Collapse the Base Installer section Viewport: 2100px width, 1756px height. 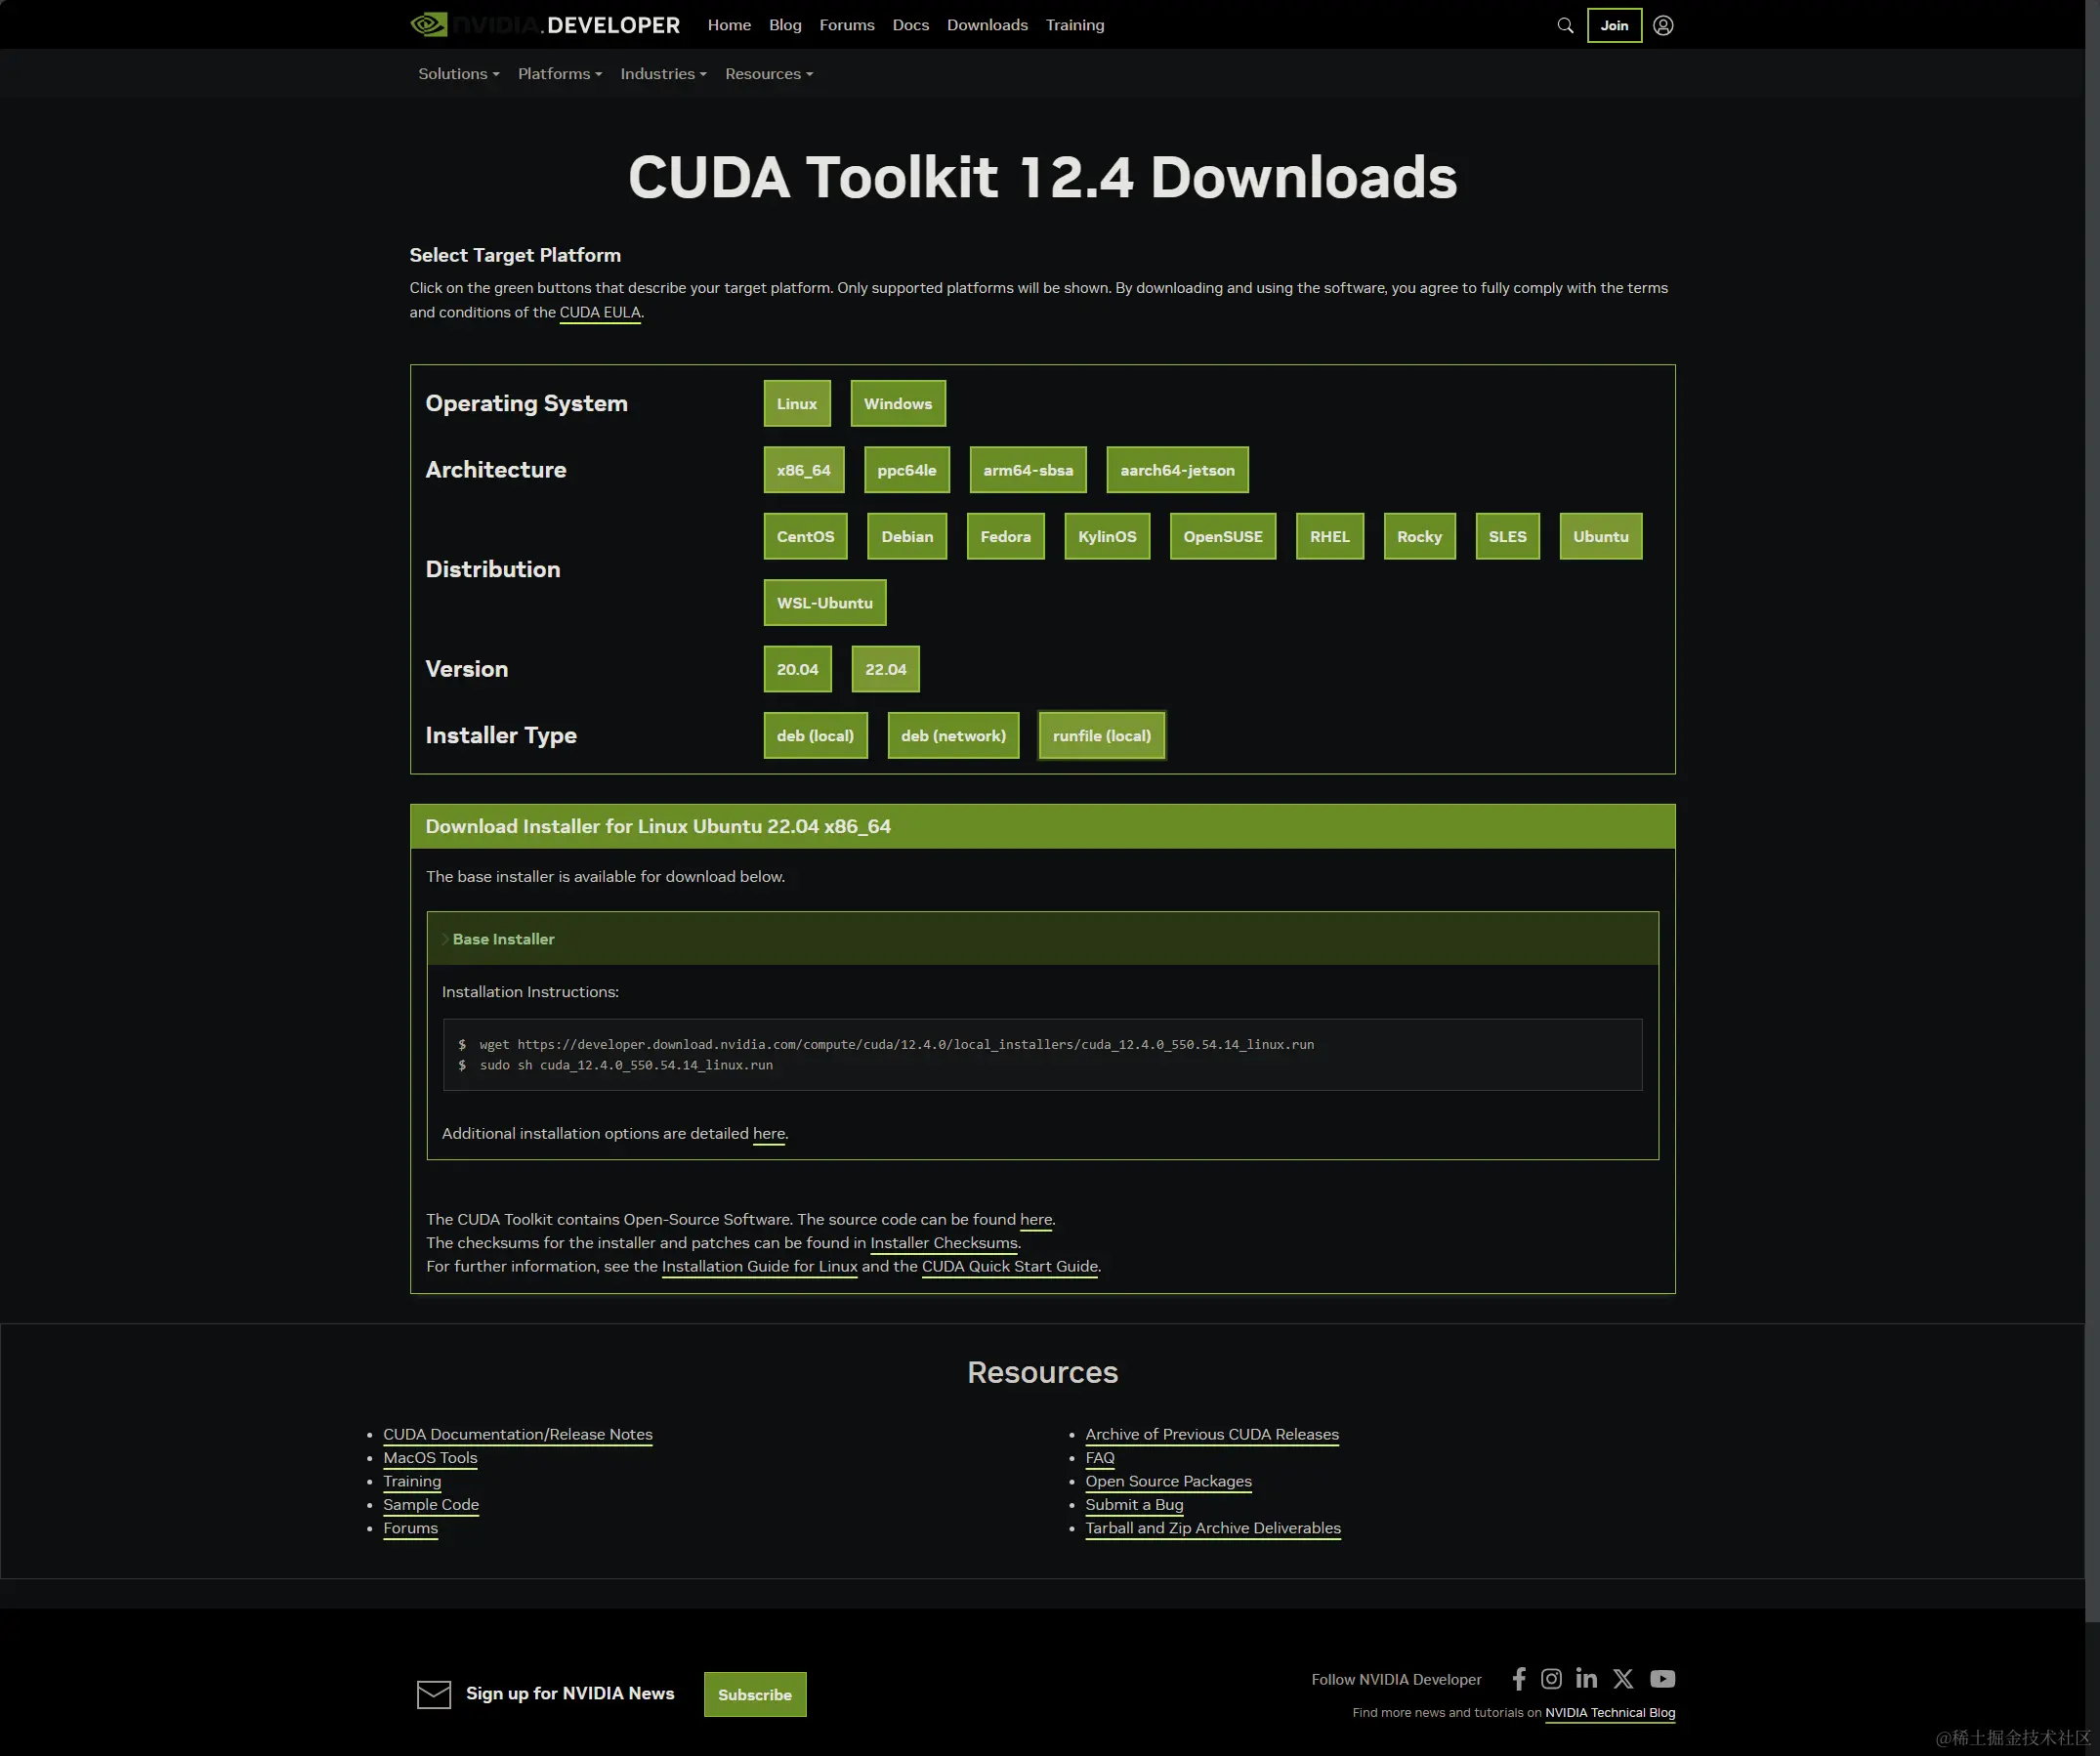[502, 939]
